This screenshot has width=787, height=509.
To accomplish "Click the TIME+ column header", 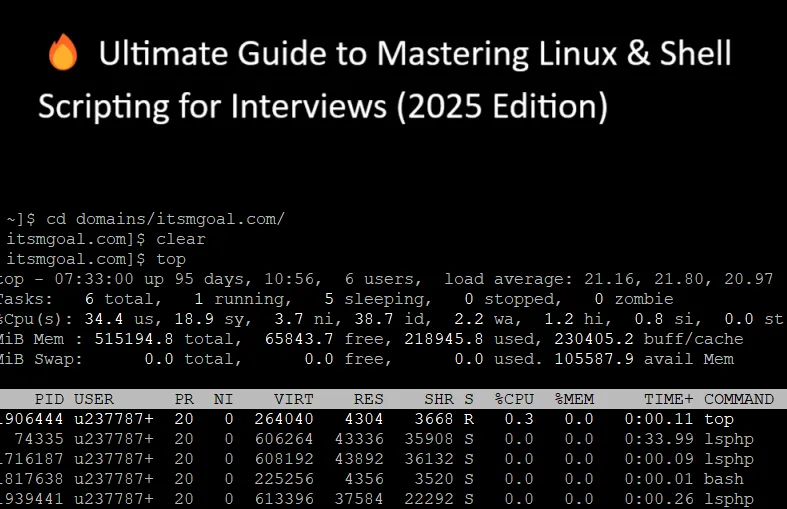I will 669,399.
